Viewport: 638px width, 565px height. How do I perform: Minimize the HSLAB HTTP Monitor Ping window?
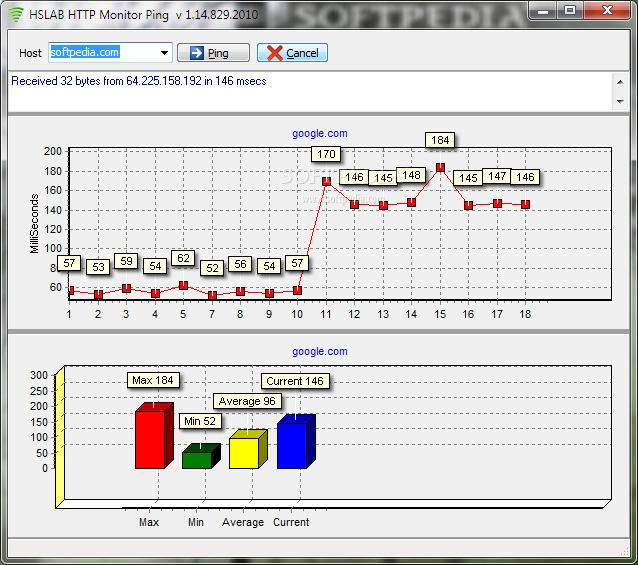coord(543,11)
